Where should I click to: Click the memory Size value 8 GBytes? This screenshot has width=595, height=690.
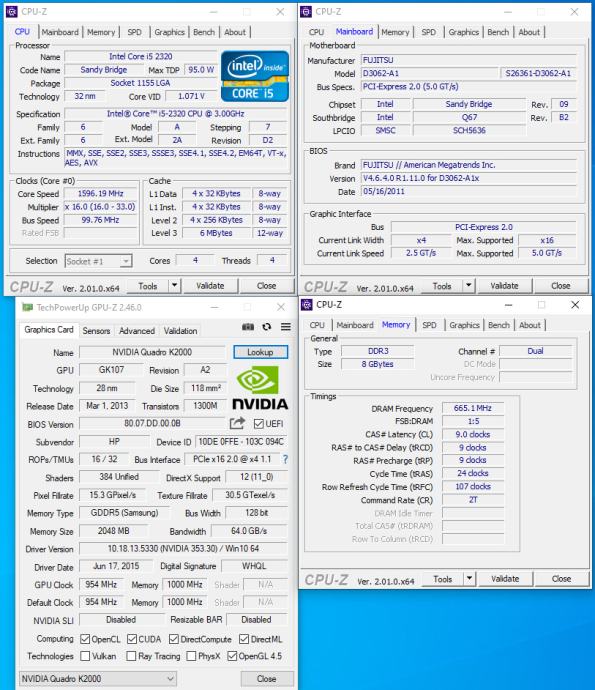[378, 364]
